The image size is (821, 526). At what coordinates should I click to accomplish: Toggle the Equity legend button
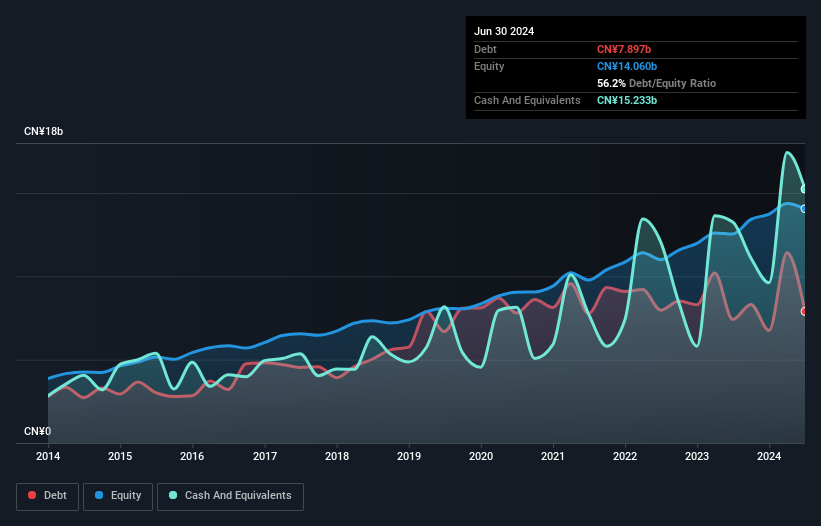[x=118, y=496]
